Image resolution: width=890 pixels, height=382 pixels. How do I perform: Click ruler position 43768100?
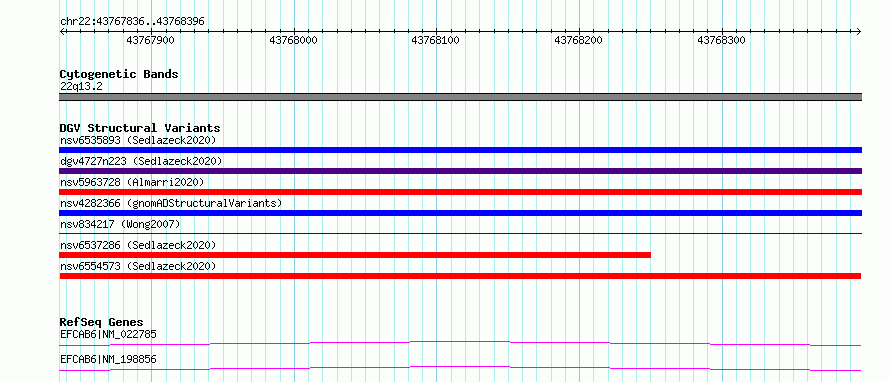(435, 40)
